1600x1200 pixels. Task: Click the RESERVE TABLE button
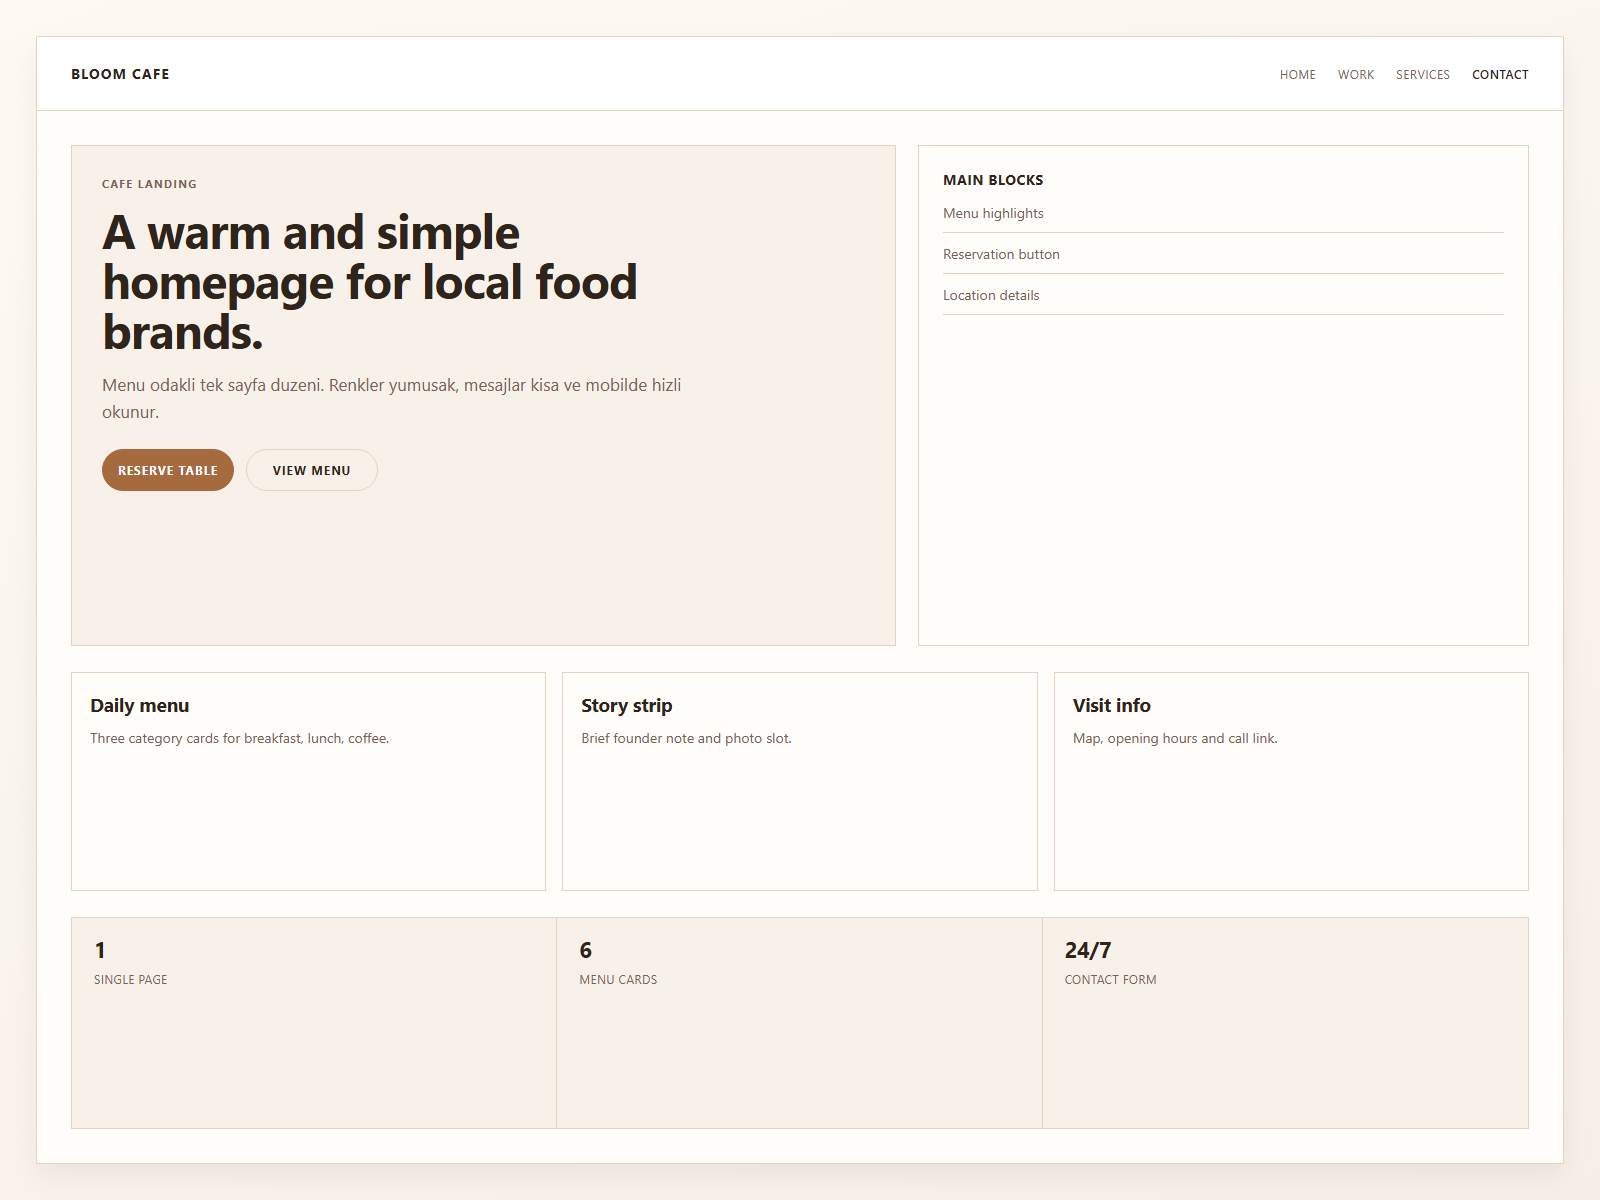pos(167,470)
